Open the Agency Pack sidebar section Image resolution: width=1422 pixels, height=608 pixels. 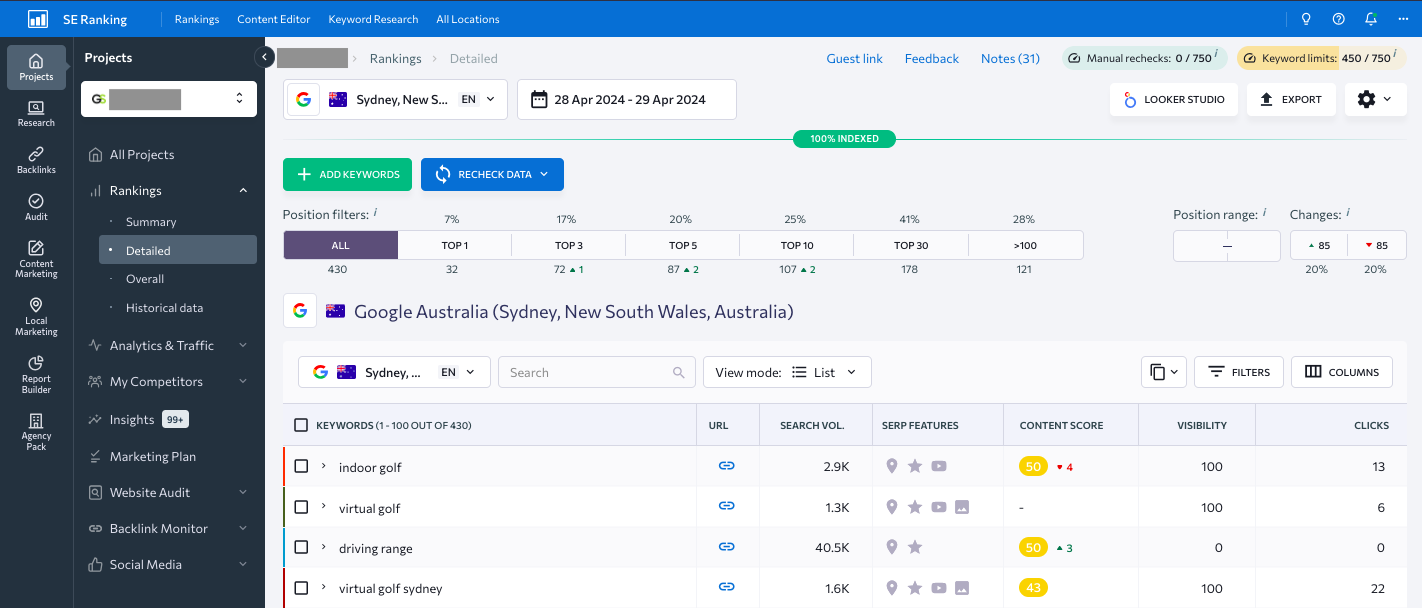pos(36,432)
